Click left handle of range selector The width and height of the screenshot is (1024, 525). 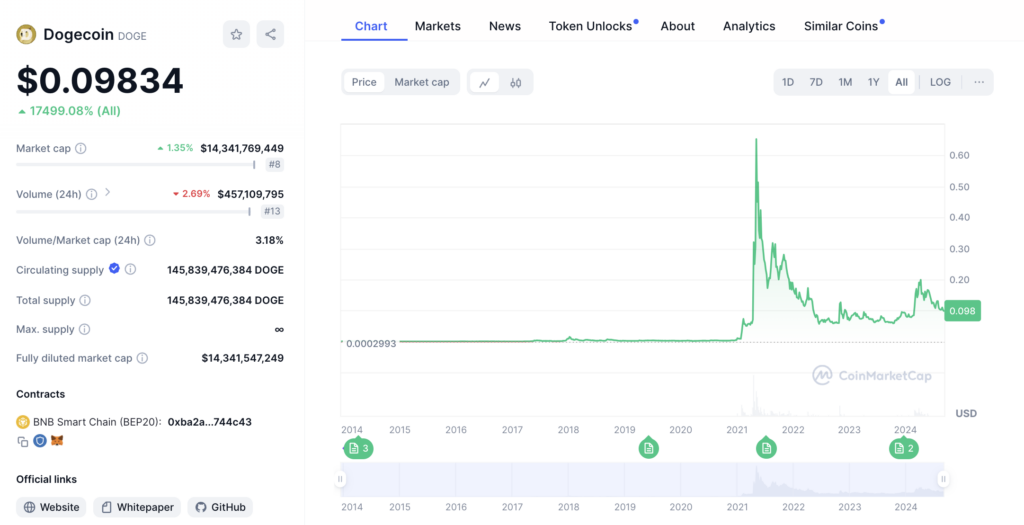tap(340, 479)
